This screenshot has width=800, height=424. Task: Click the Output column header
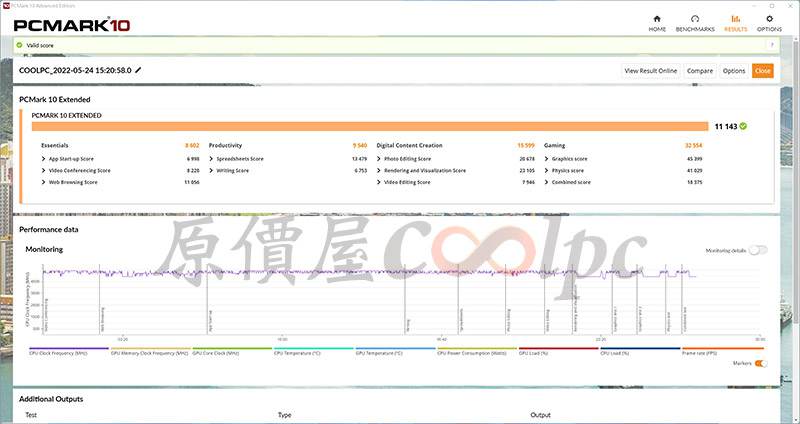540,415
